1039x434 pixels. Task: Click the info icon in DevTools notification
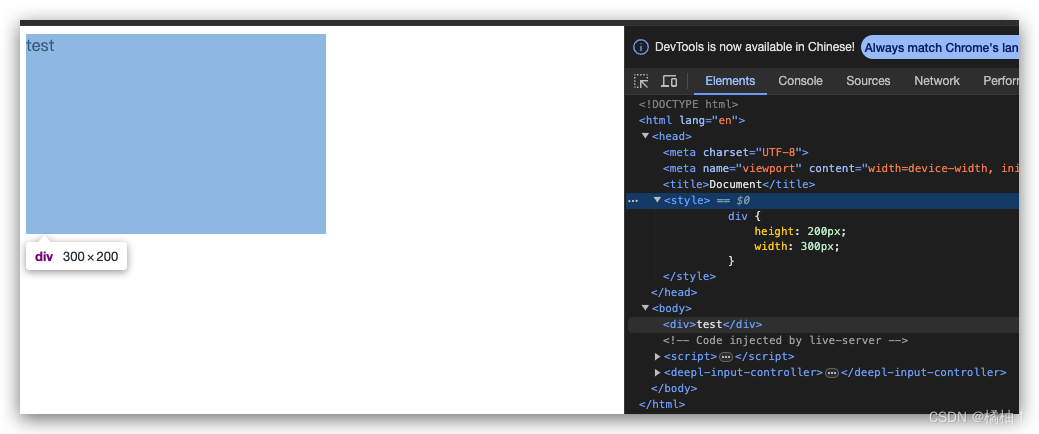coord(641,47)
